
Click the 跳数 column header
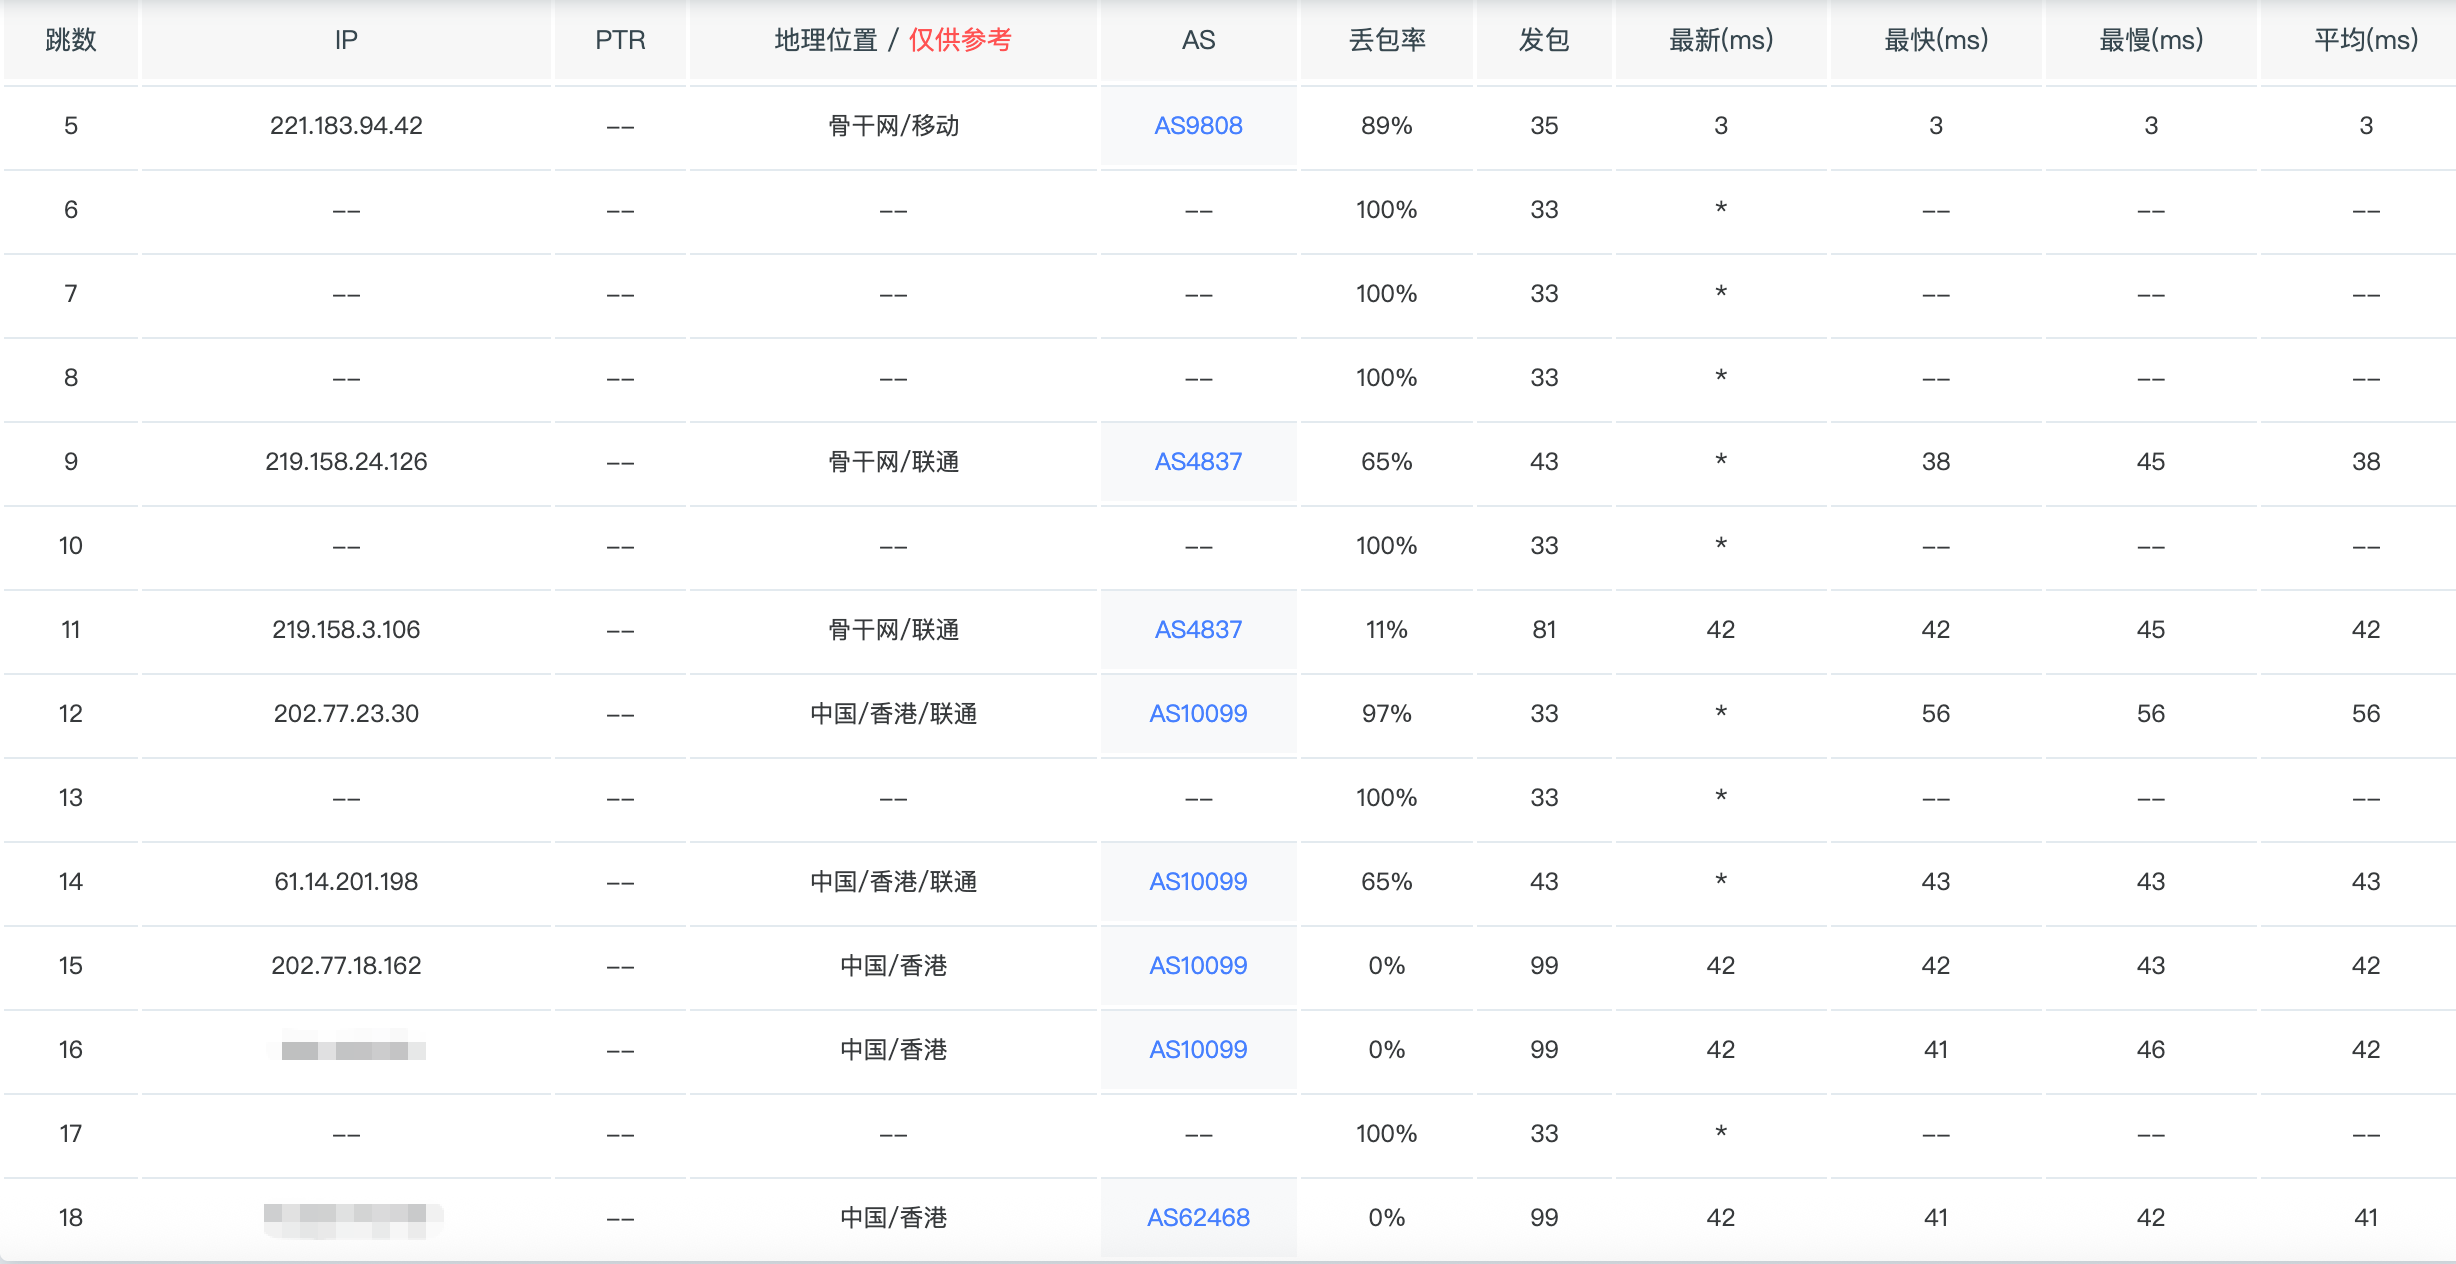point(71,40)
